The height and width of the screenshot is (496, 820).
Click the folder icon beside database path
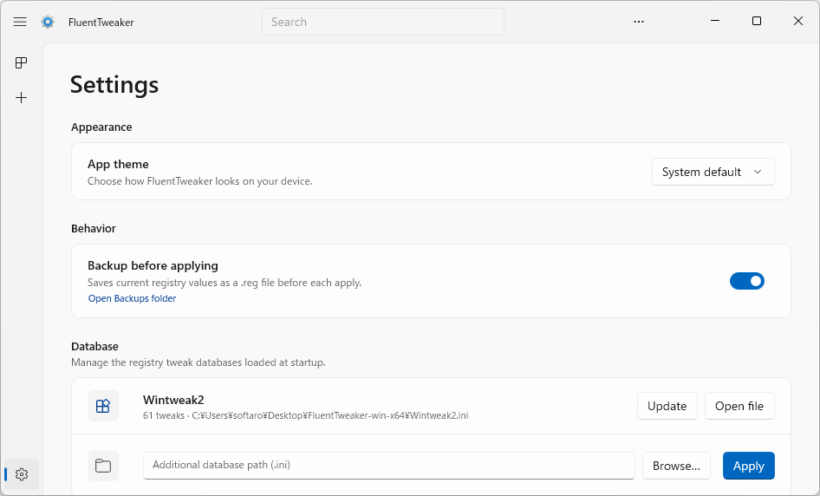coord(103,466)
